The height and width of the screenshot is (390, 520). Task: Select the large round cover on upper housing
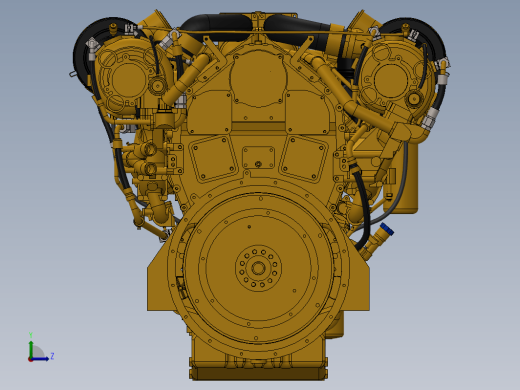(x=258, y=79)
